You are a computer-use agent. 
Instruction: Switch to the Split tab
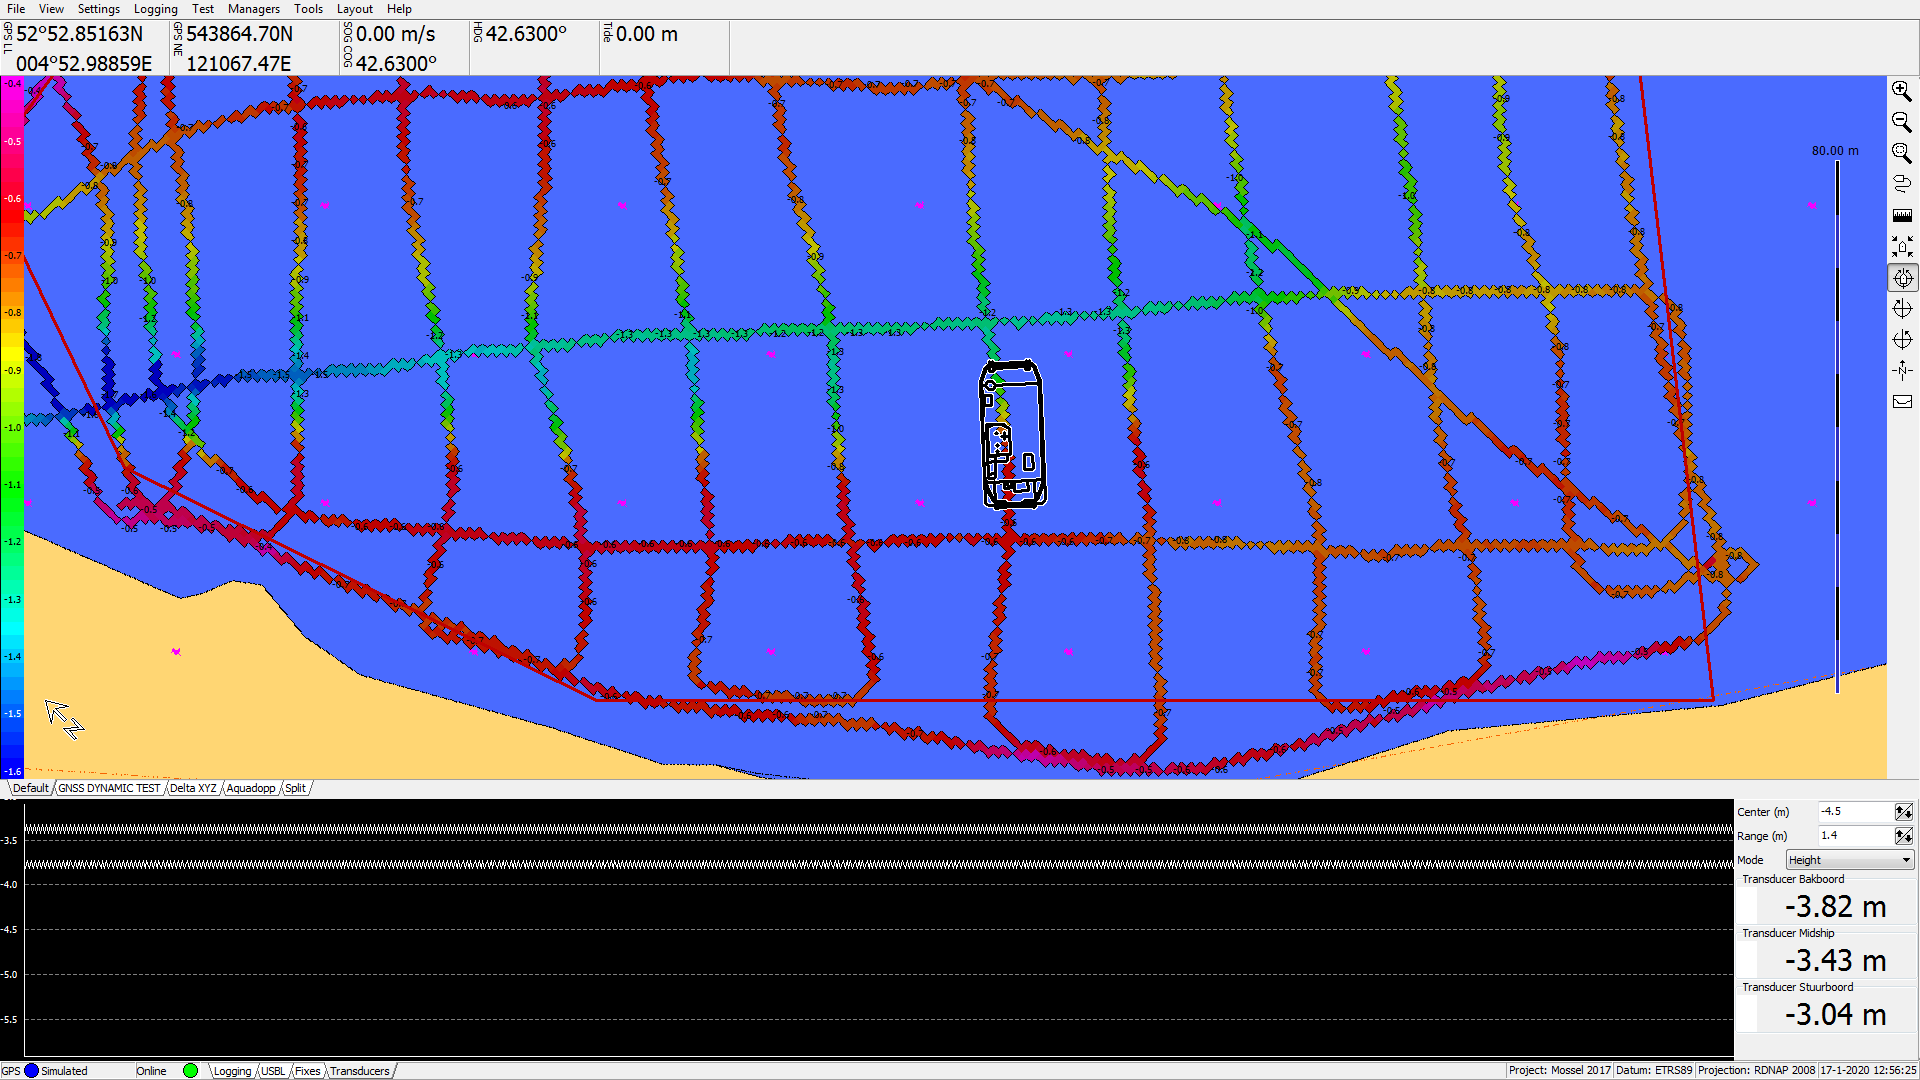click(295, 788)
